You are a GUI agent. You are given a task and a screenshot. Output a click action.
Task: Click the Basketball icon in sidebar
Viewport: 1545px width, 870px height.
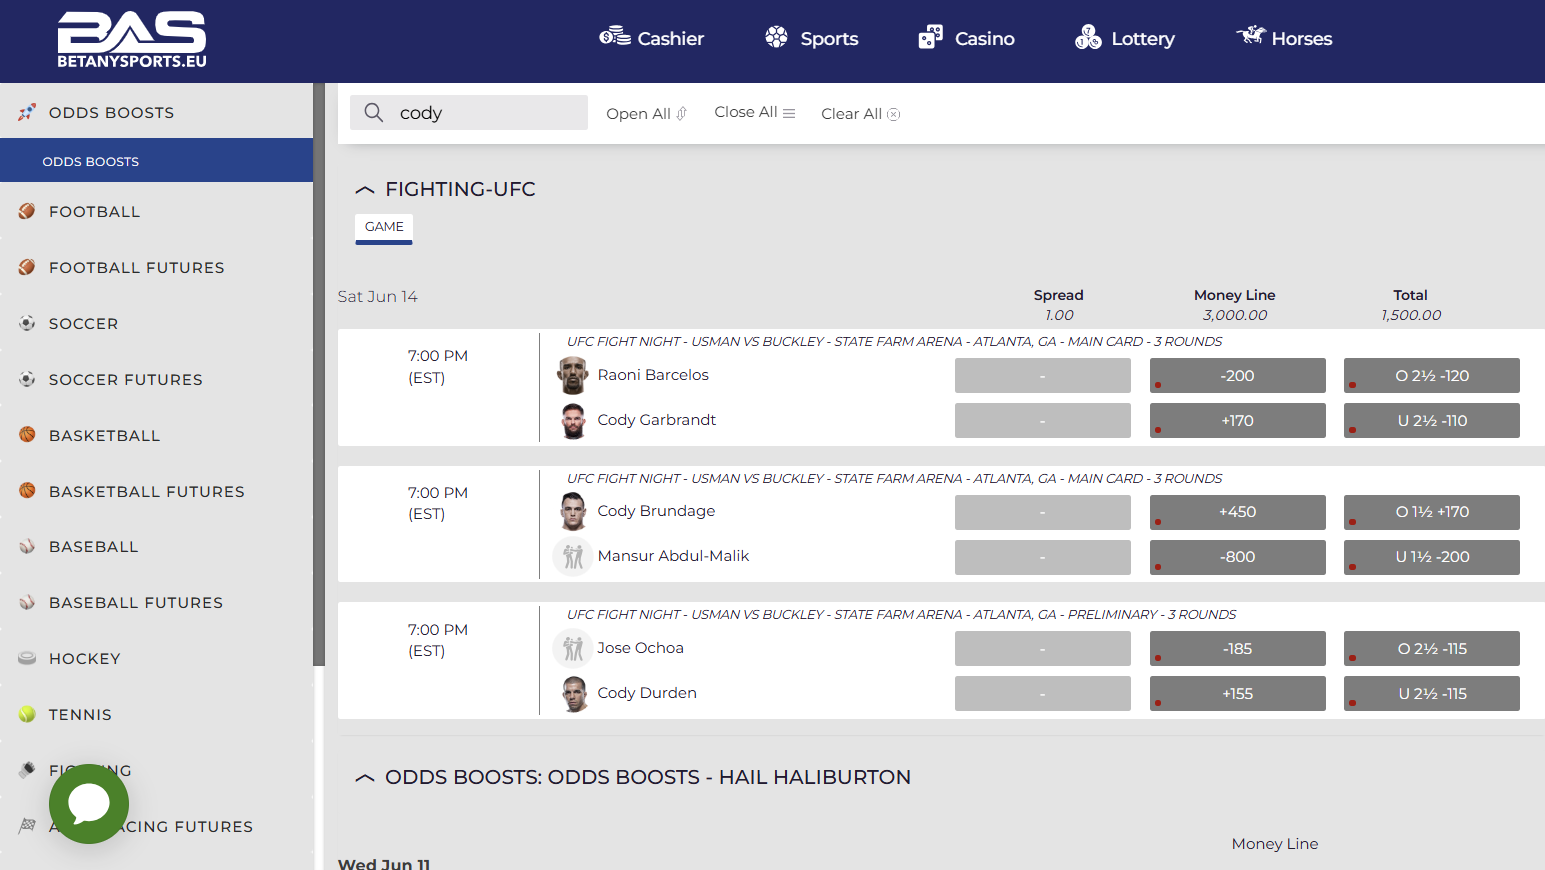click(26, 434)
